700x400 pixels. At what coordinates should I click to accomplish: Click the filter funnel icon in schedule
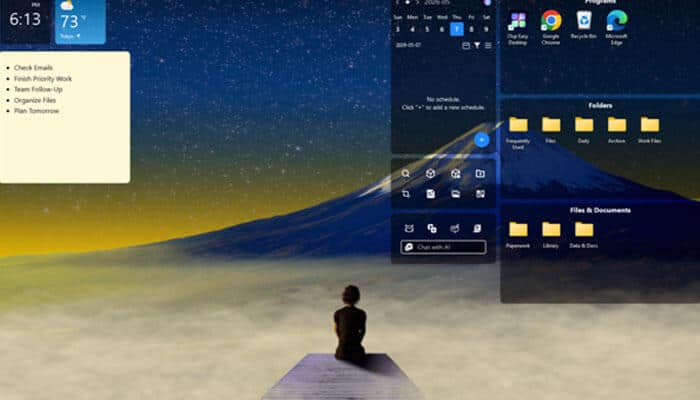[477, 45]
